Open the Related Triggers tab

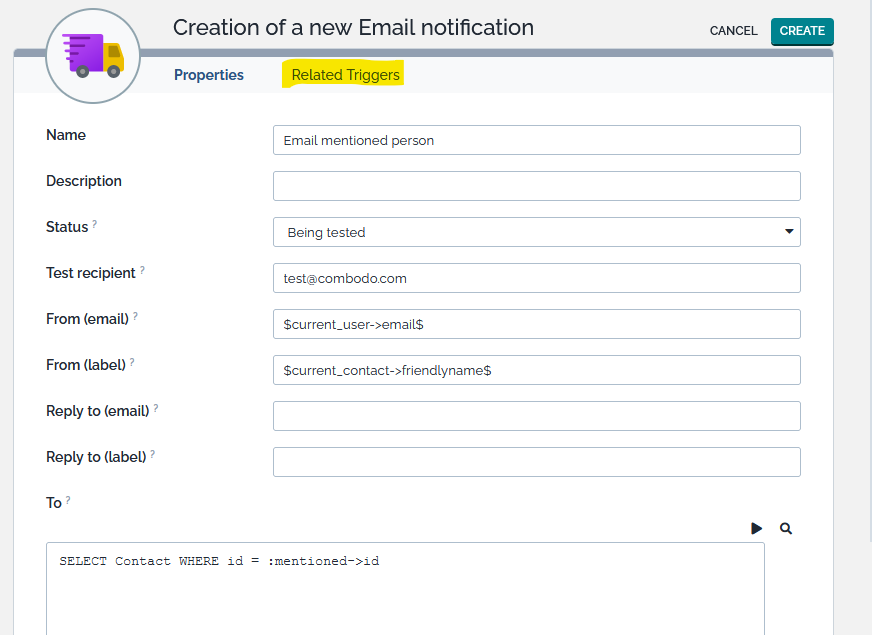point(345,75)
